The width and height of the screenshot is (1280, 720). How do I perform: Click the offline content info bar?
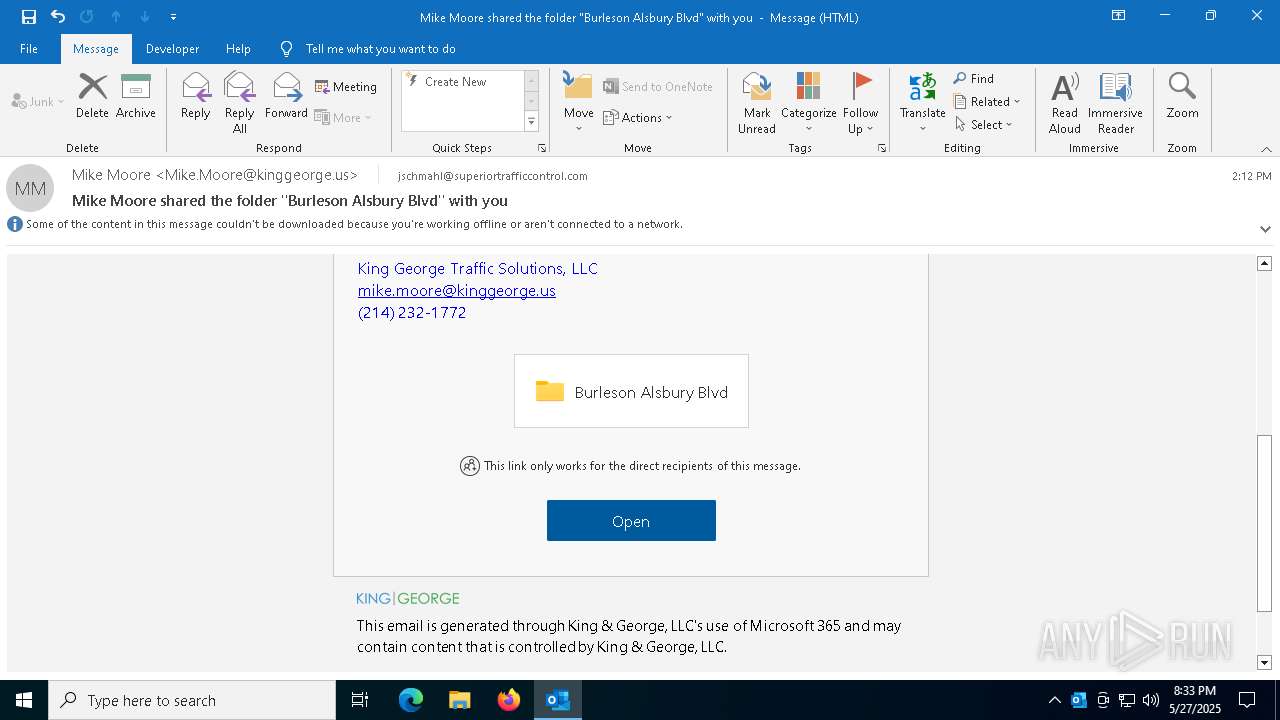345,224
